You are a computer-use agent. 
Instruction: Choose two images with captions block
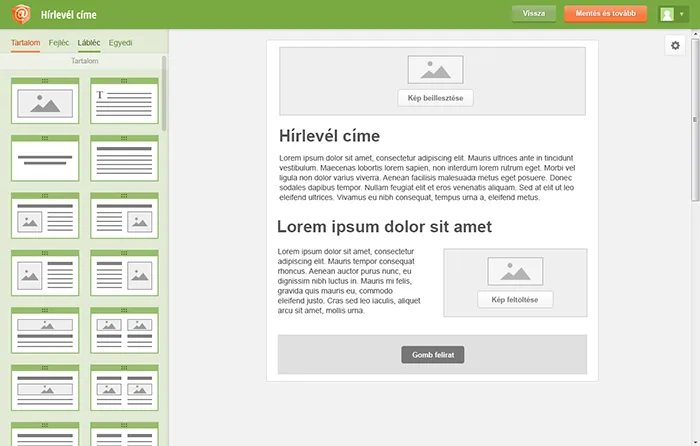124,330
